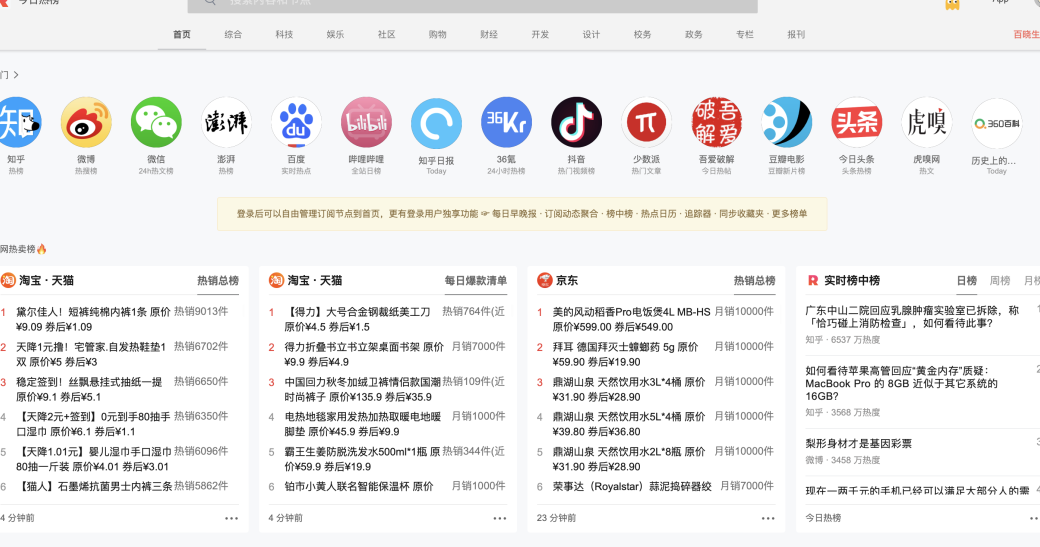Open 梨形身材才是基因彩票 topic

(858, 444)
